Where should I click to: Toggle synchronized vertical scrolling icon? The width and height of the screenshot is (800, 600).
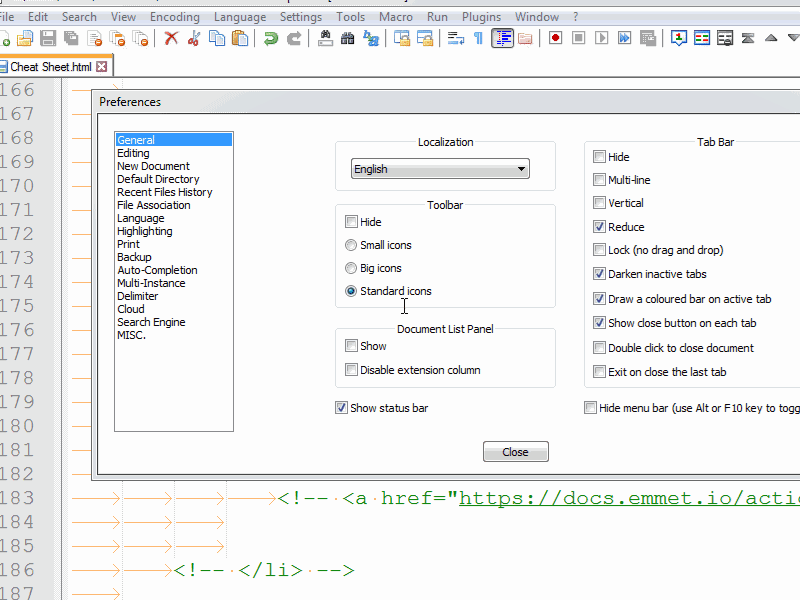[x=402, y=38]
